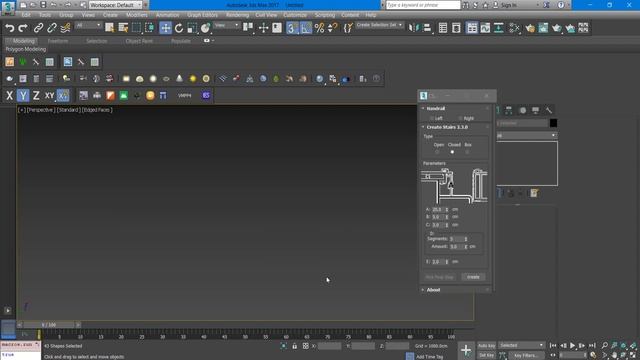Viewport: 640px width, 360px height.
Task: Open the Hierarchy panel tab icon
Action: tap(509, 110)
